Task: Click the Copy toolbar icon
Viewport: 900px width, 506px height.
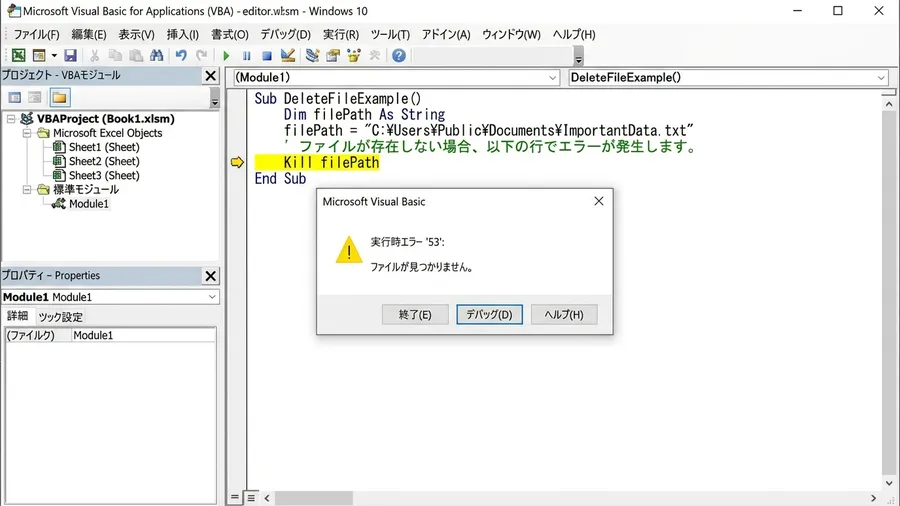Action: pos(115,55)
